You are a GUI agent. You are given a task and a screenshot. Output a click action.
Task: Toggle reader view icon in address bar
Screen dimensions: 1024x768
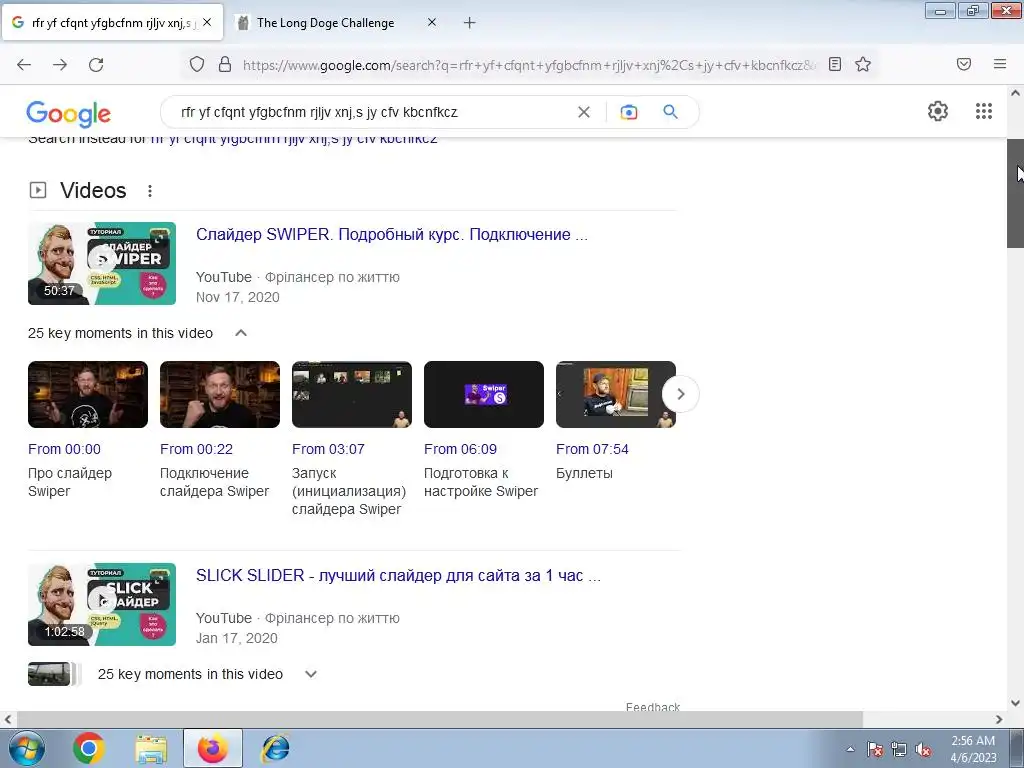pyautogui.click(x=835, y=64)
